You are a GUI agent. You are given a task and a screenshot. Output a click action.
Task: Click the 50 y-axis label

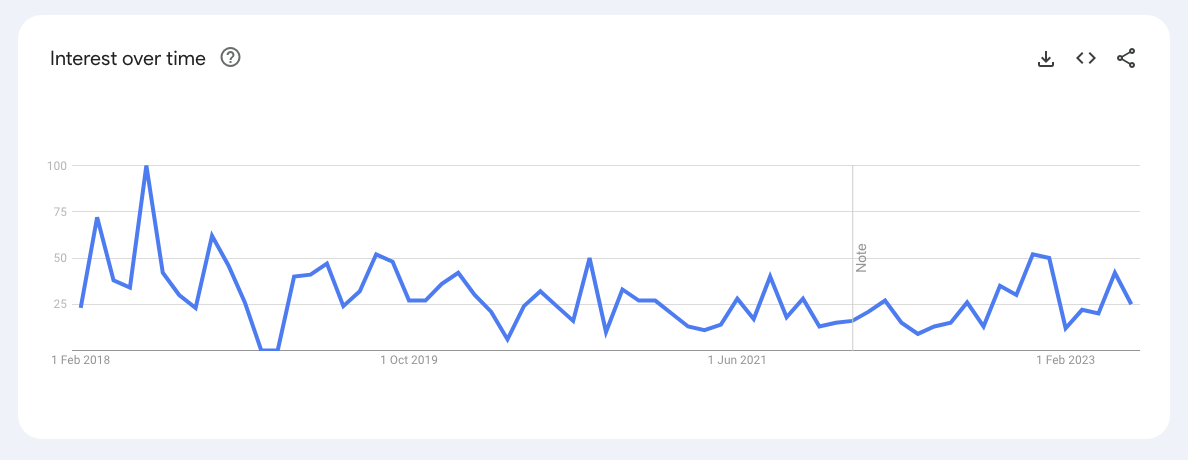tap(59, 258)
